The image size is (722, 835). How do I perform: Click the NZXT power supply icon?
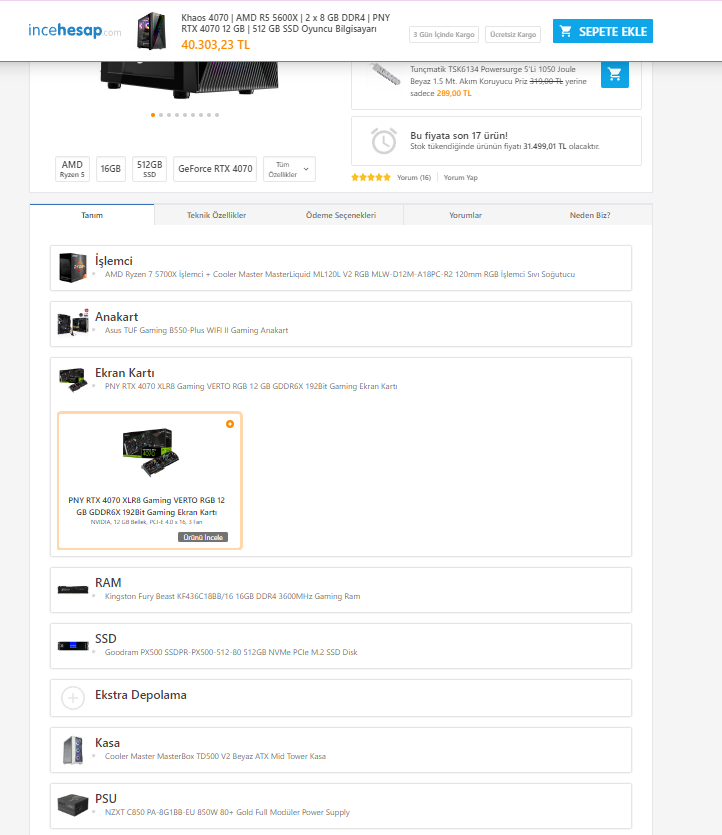tap(73, 805)
